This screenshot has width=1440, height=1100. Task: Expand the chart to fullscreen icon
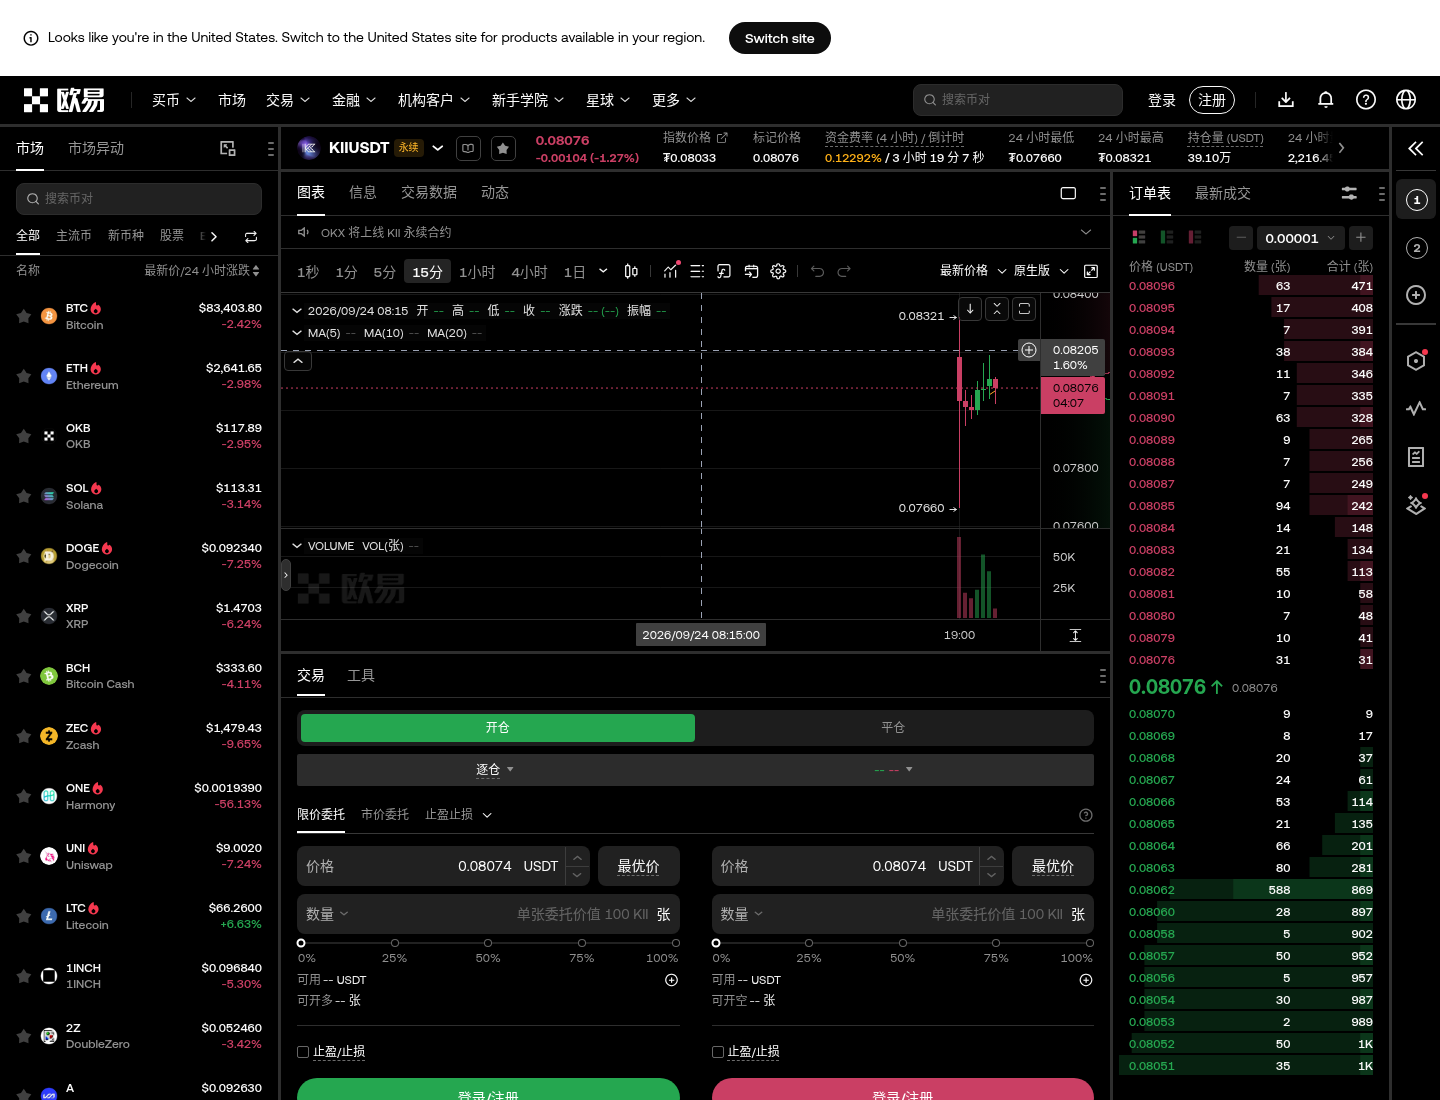point(1091,271)
